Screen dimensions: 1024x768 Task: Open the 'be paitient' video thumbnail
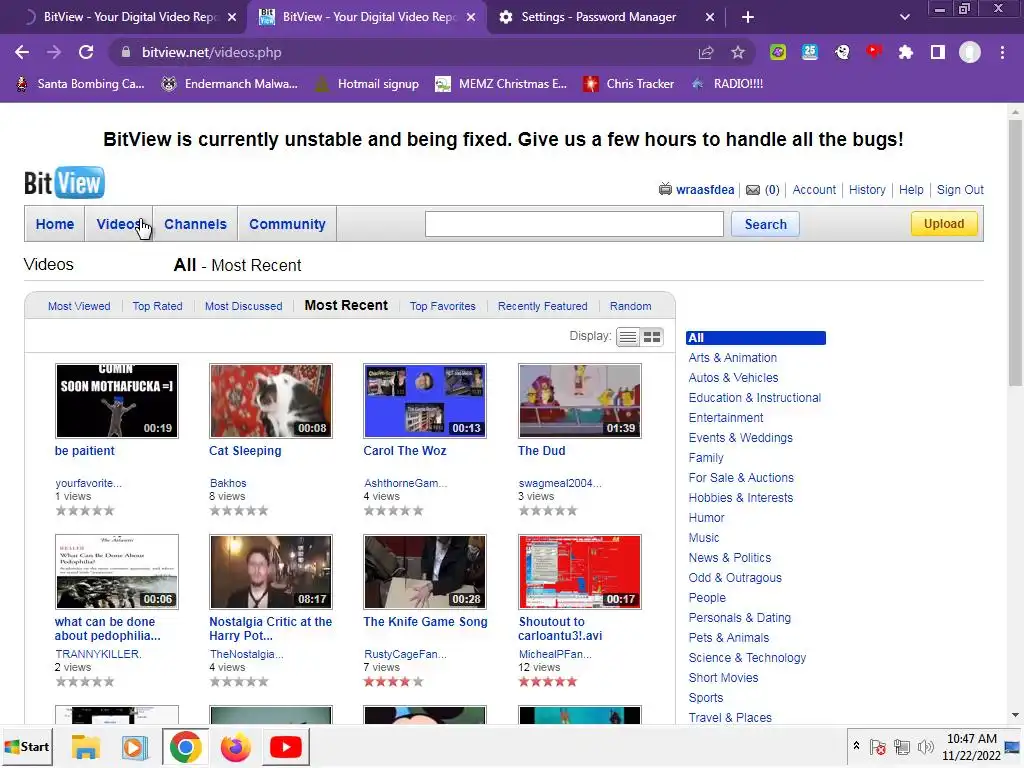[117, 401]
